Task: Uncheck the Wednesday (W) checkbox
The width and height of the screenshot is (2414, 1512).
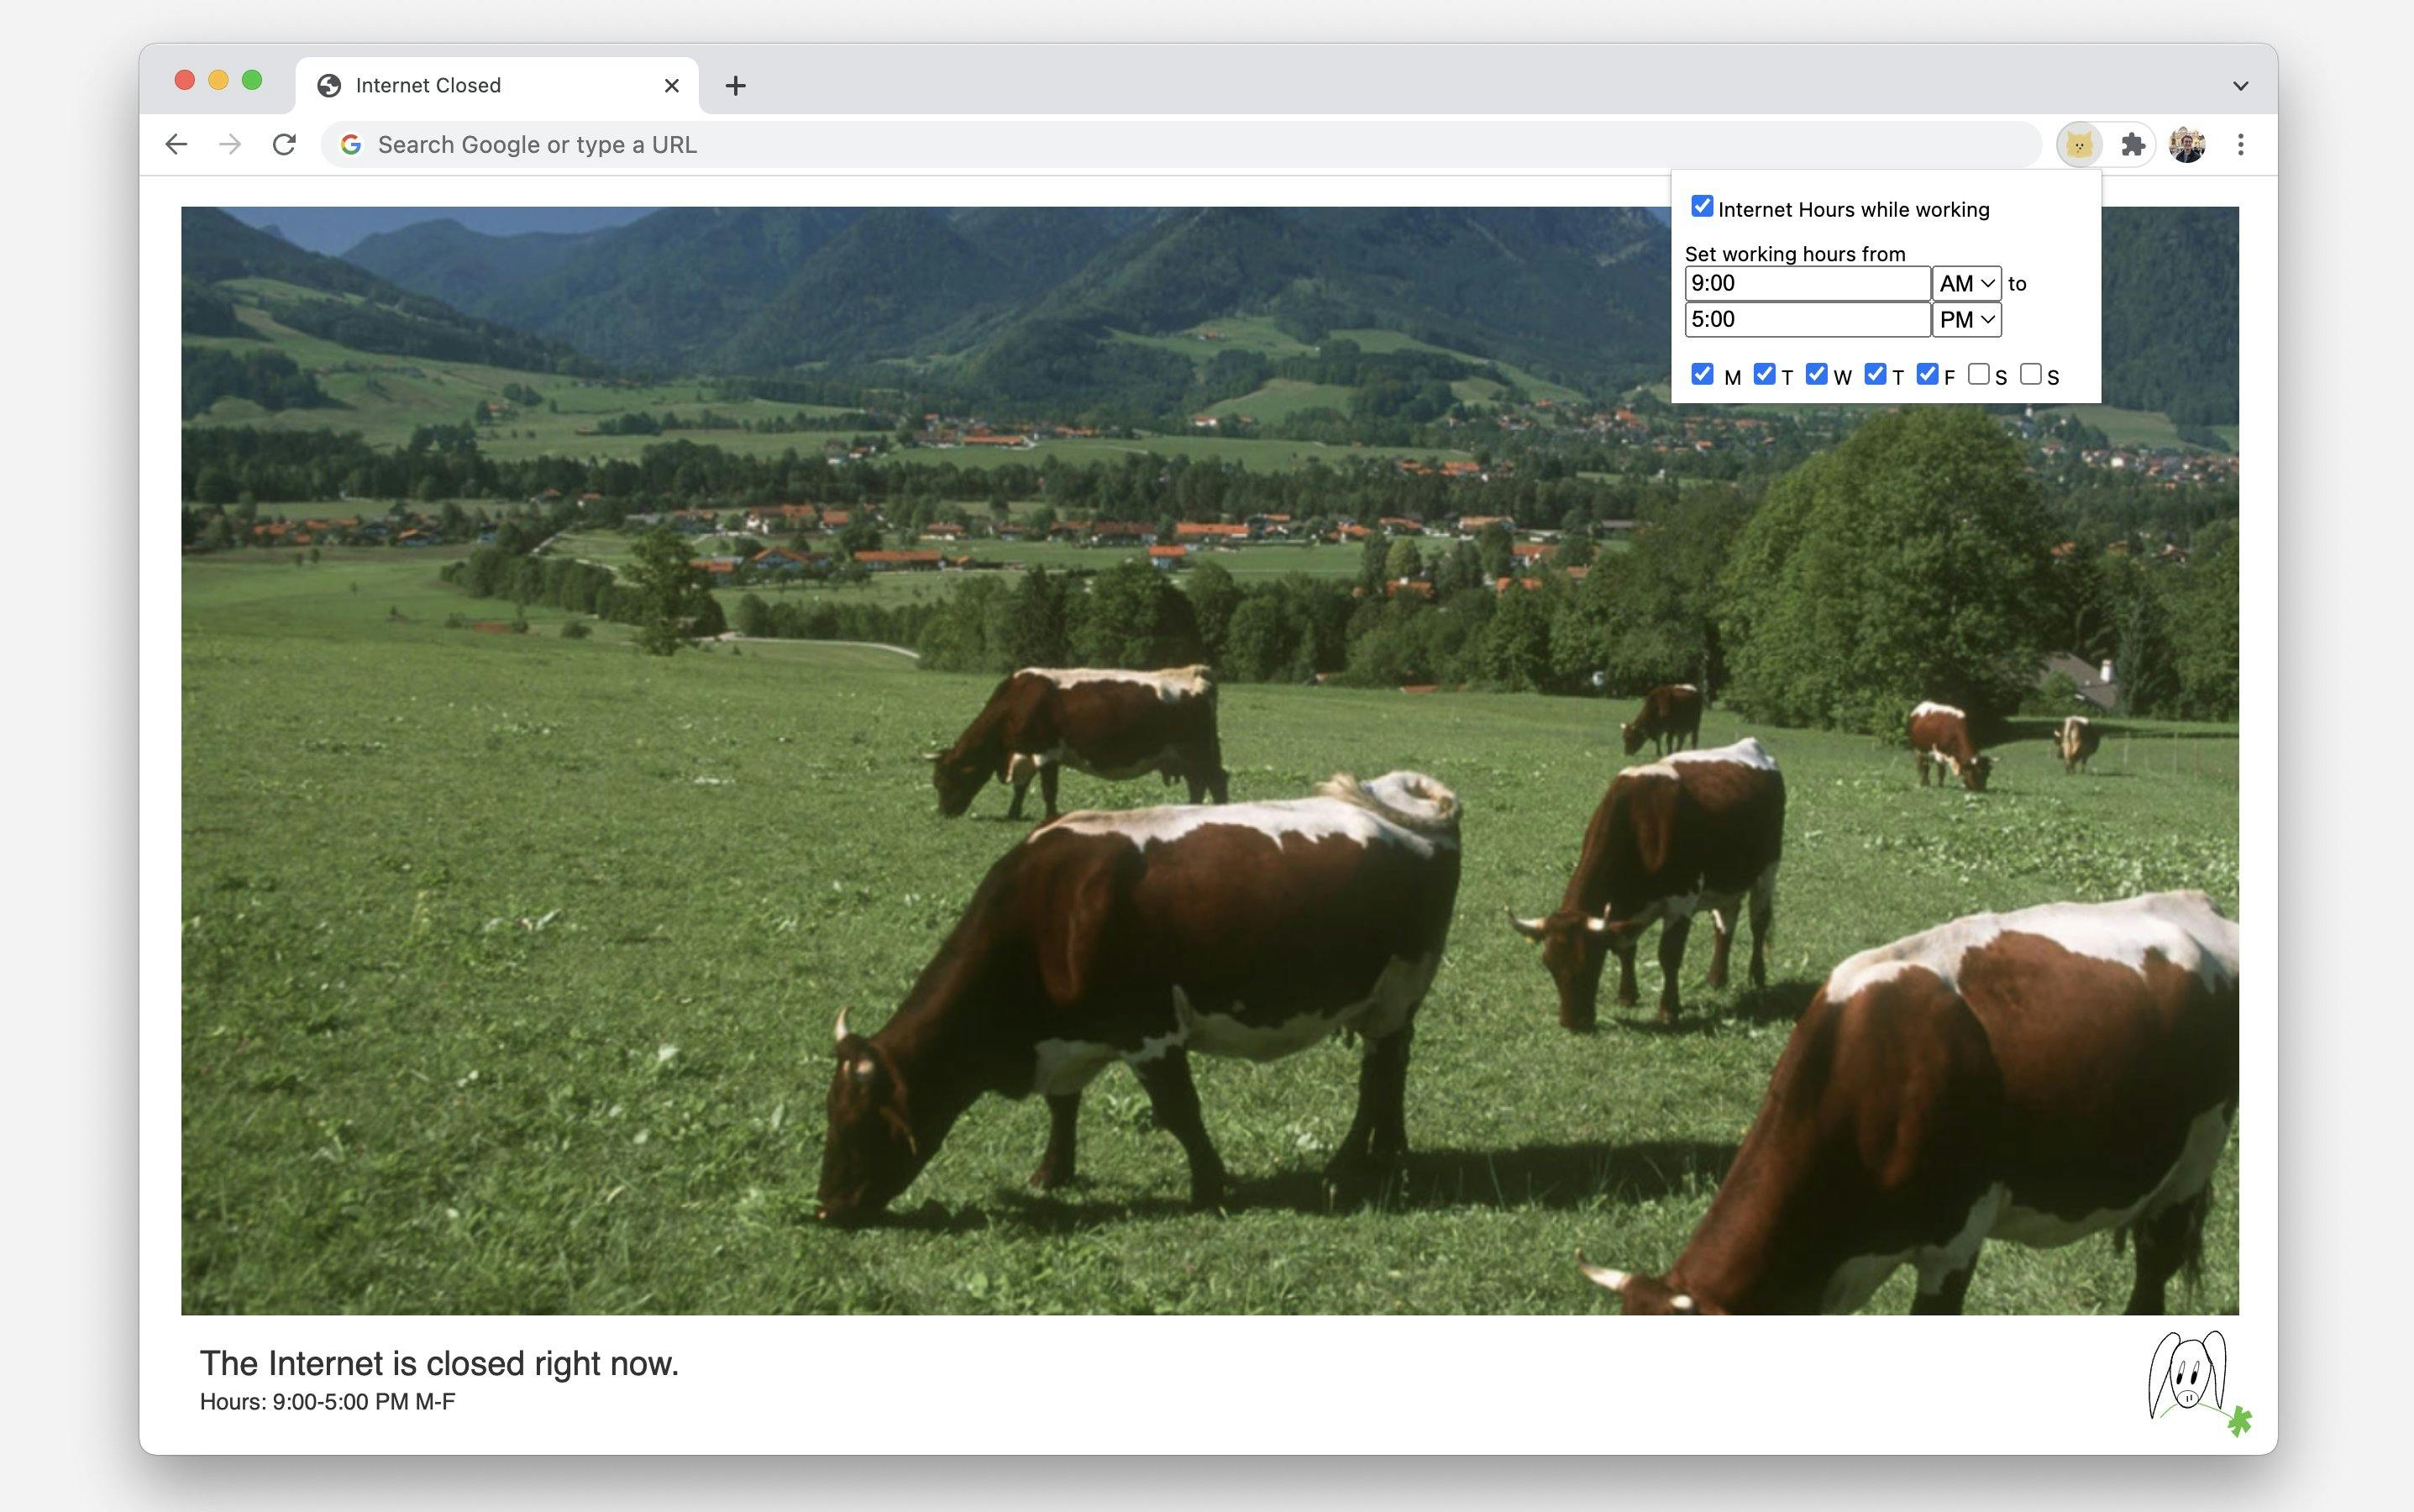Action: coord(1817,374)
